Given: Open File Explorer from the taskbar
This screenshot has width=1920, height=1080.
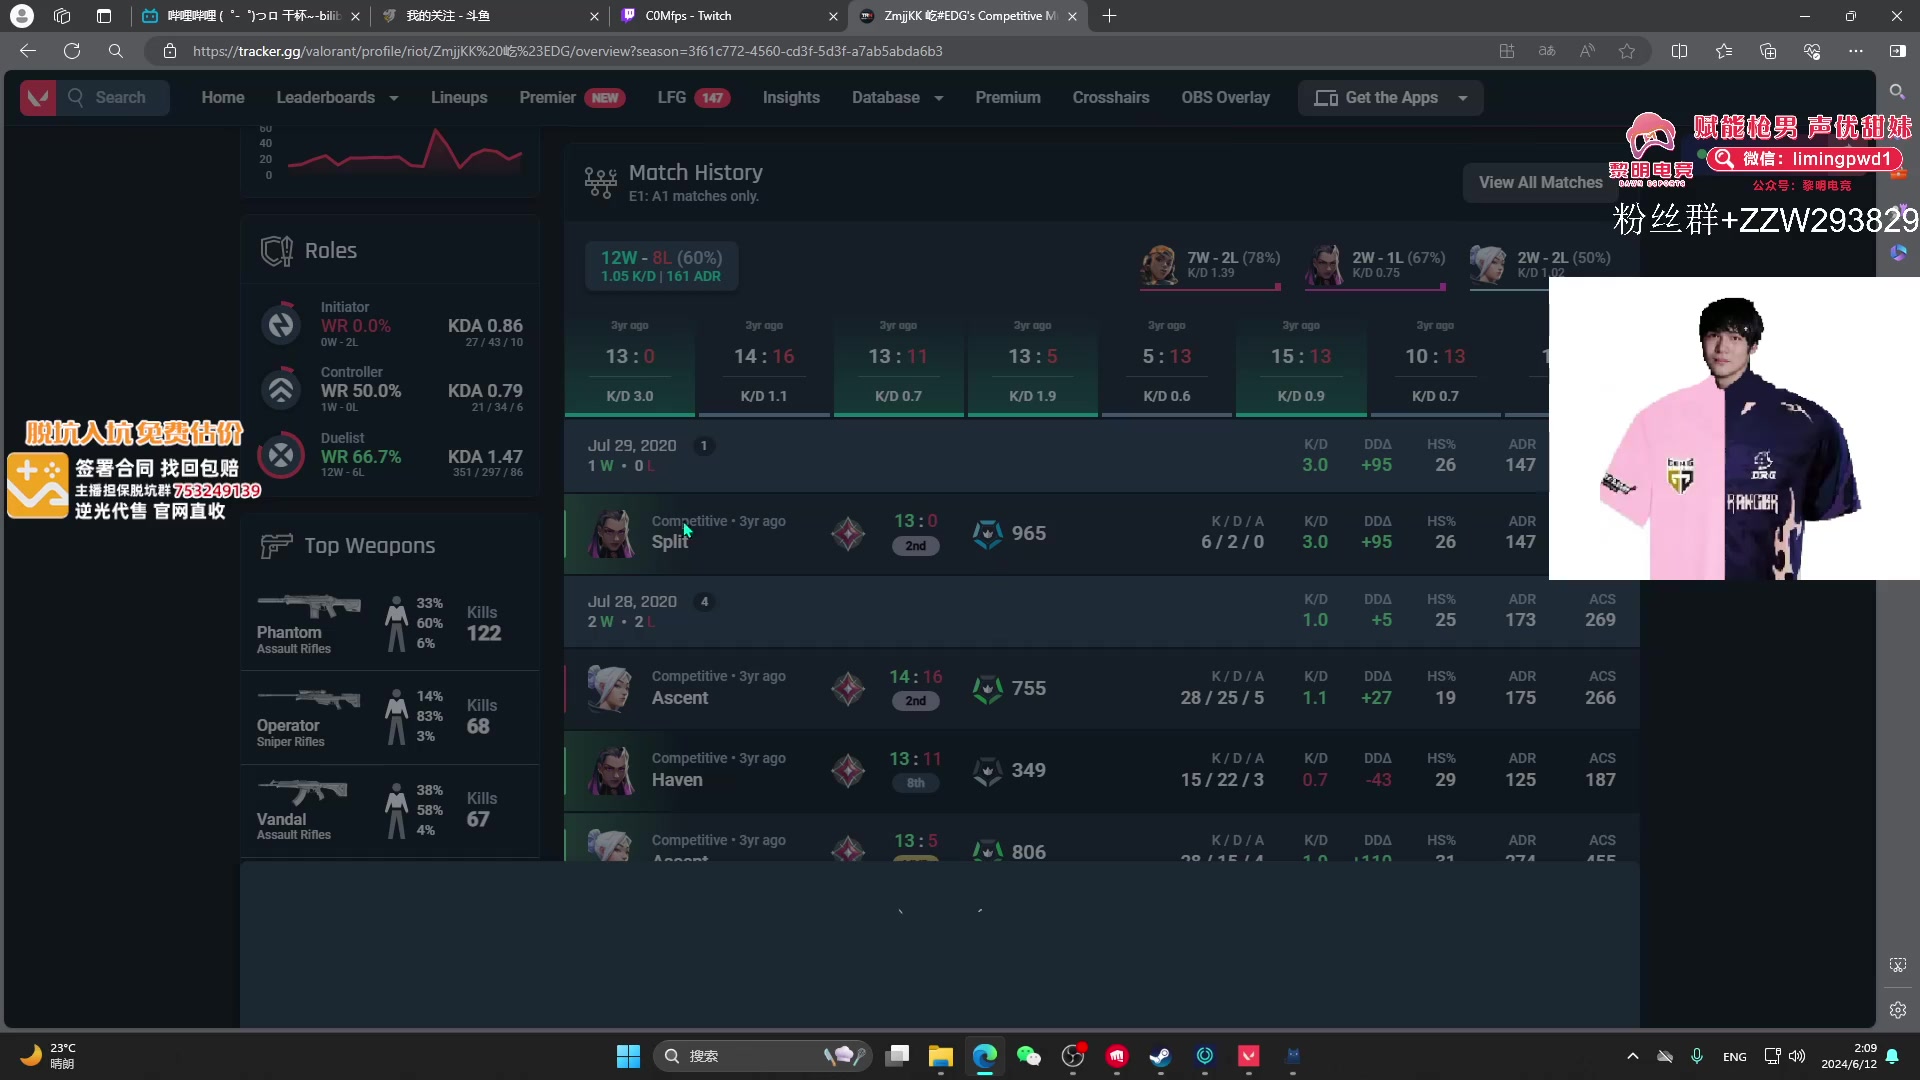Looking at the screenshot, I should point(940,1056).
